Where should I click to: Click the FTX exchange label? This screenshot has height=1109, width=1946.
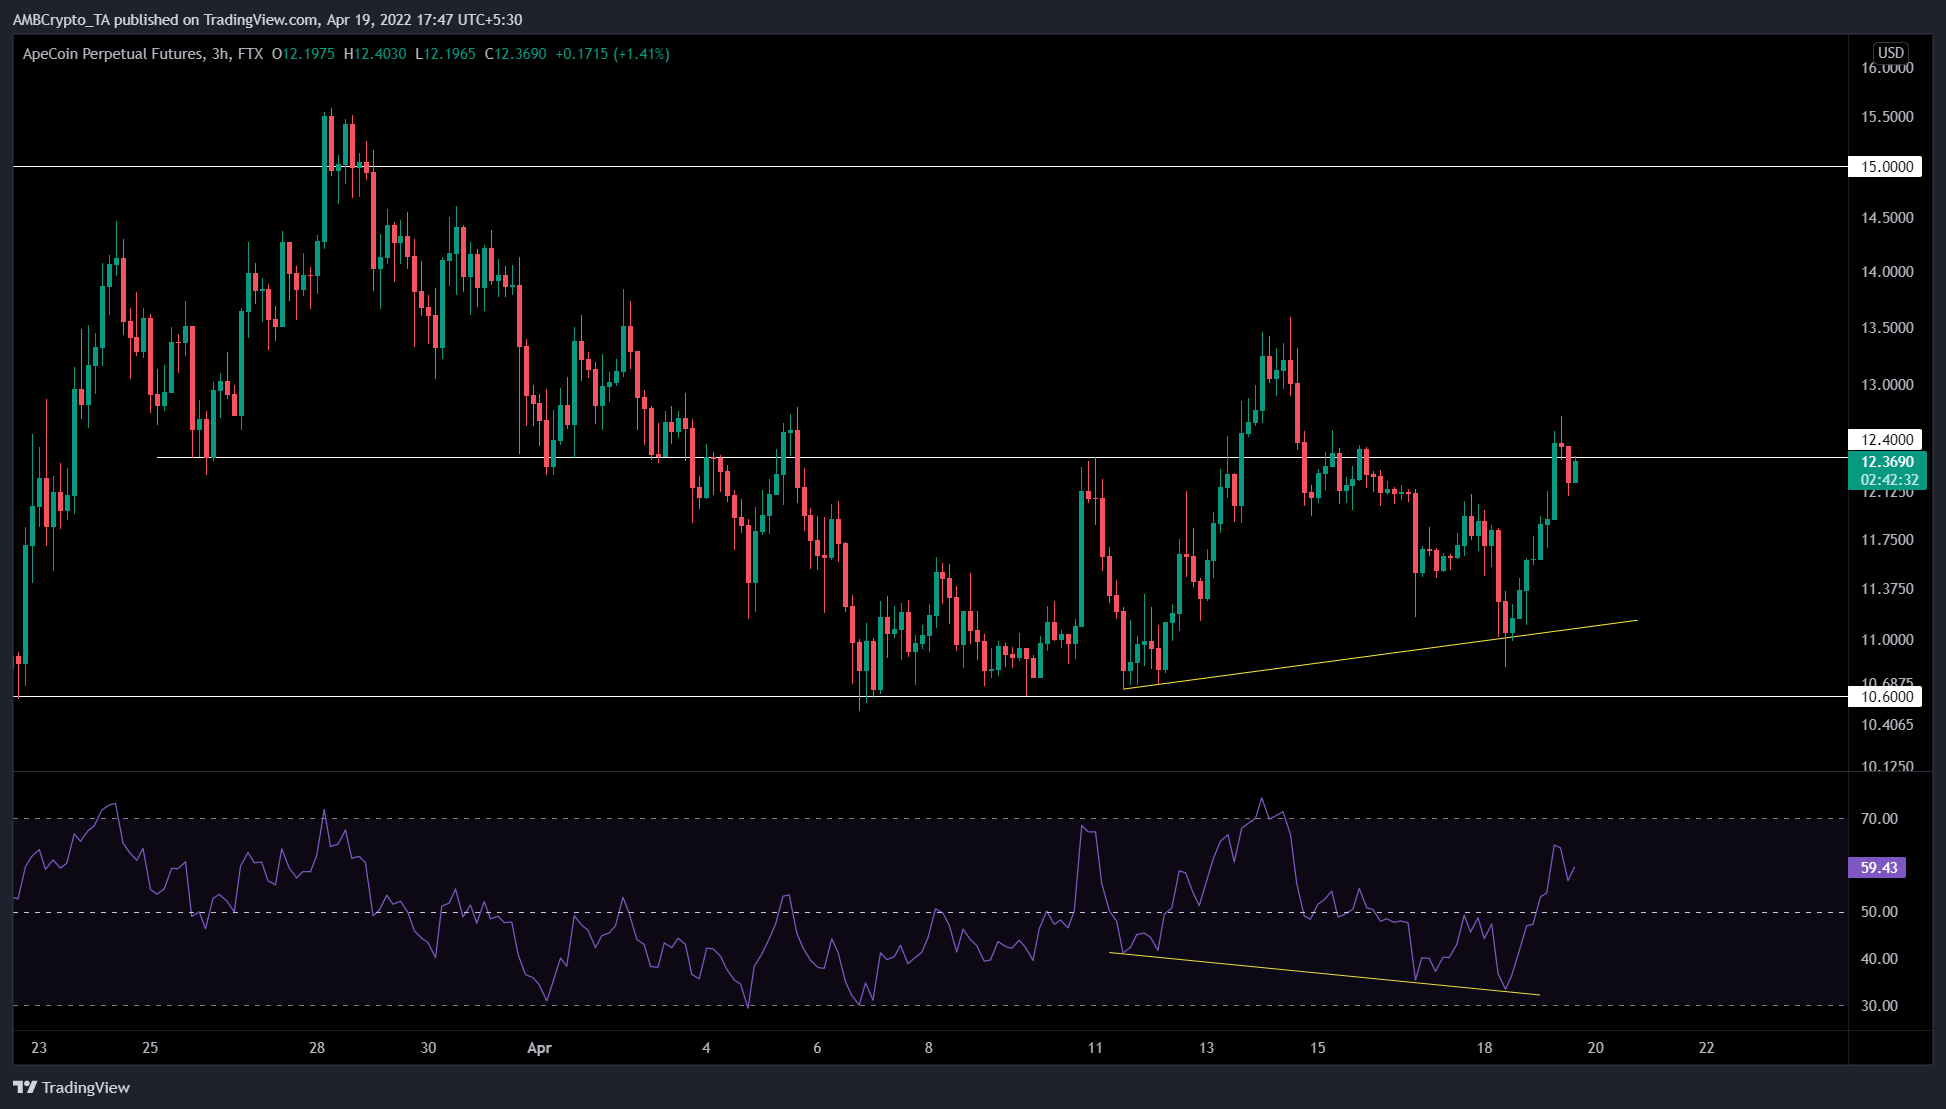pyautogui.click(x=250, y=54)
